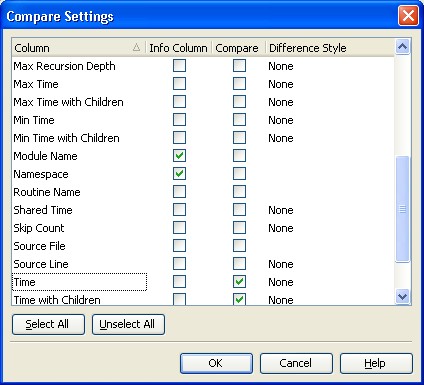Disable Compare checkbox for Time row

(239, 282)
